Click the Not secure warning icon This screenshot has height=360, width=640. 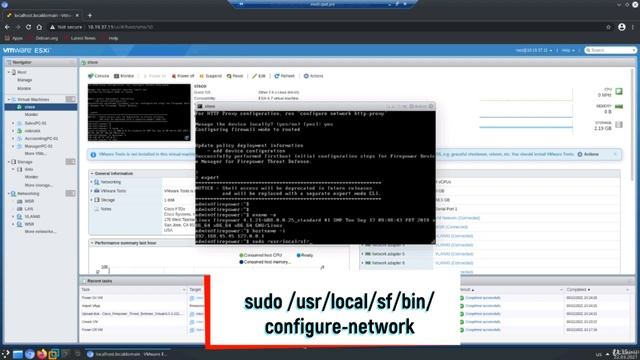tap(52, 27)
